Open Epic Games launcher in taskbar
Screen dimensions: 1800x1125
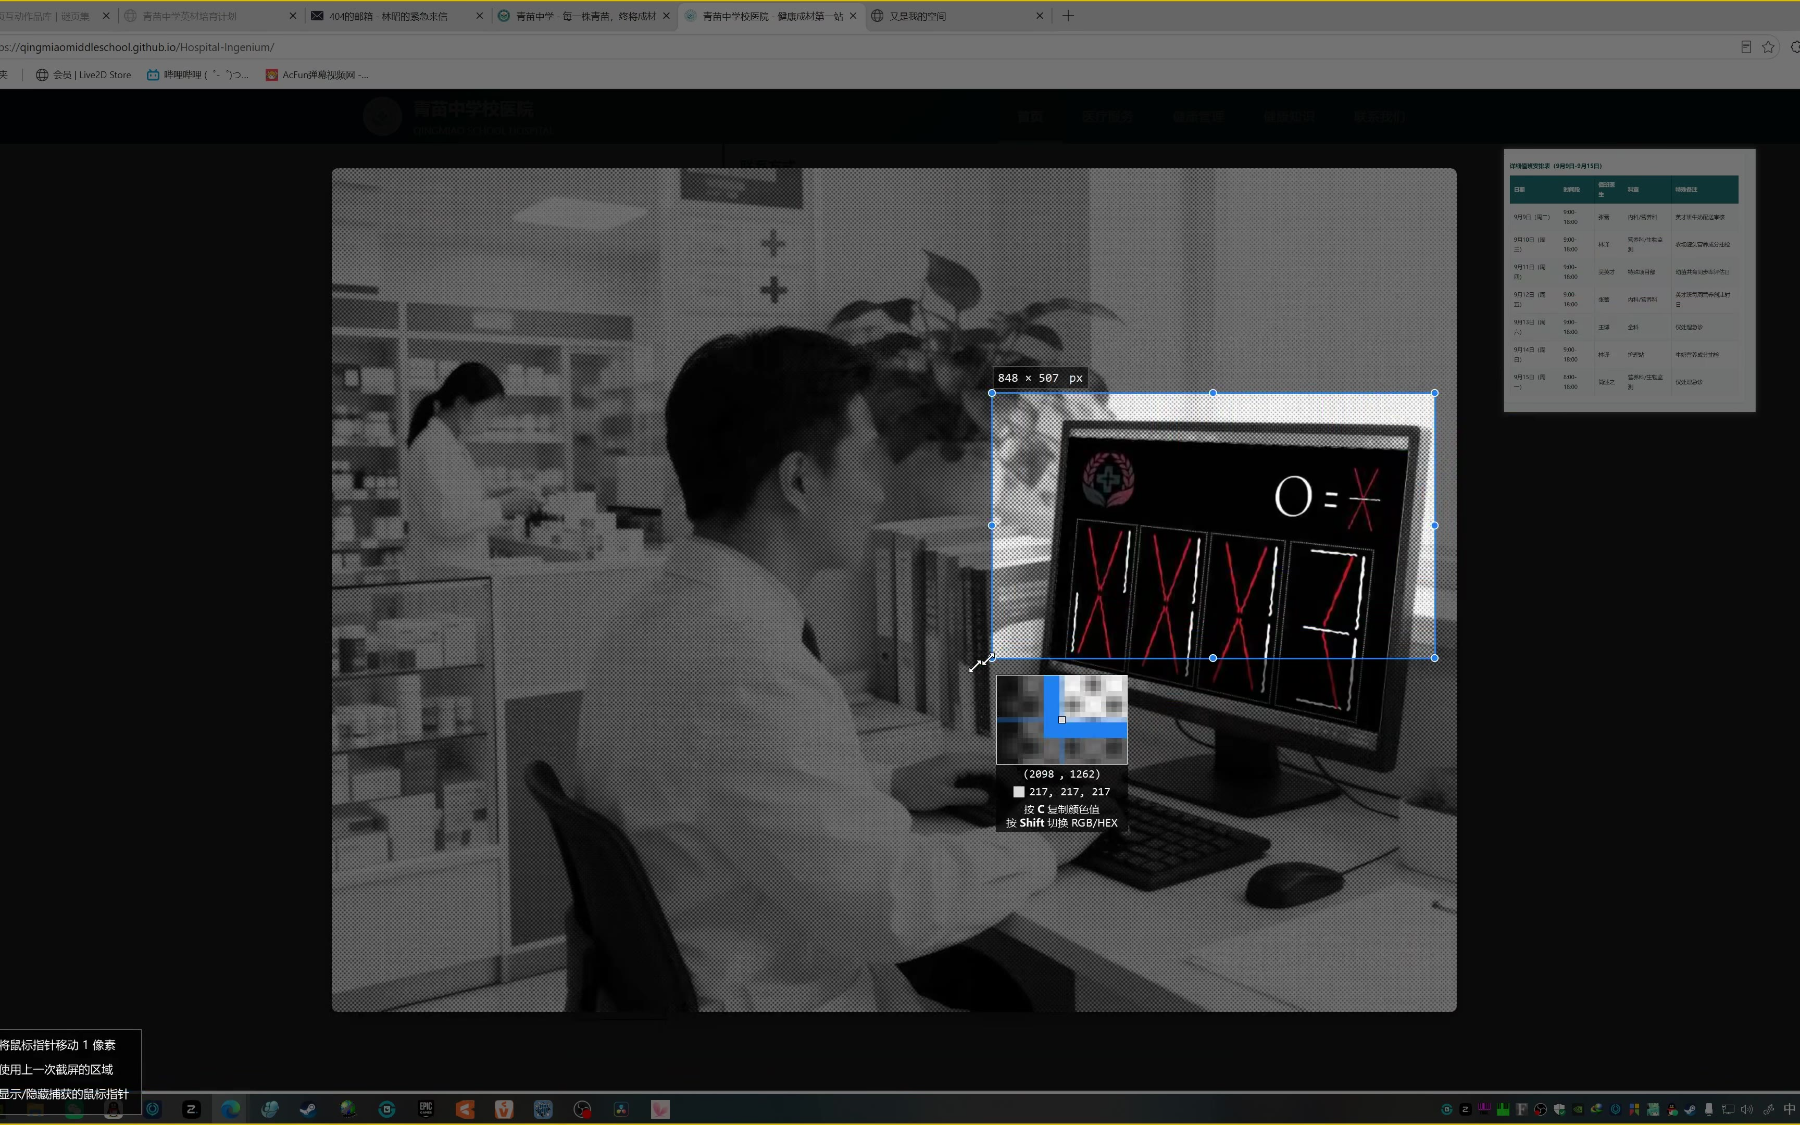tap(426, 1109)
